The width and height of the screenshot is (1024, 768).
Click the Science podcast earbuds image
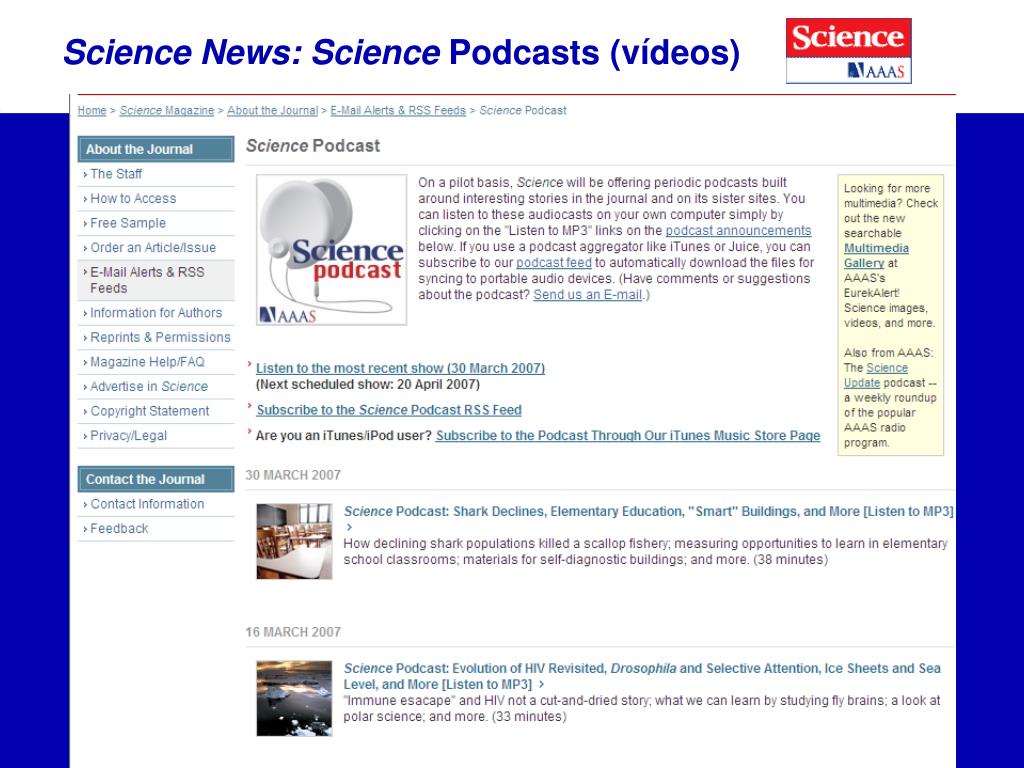tap(331, 249)
